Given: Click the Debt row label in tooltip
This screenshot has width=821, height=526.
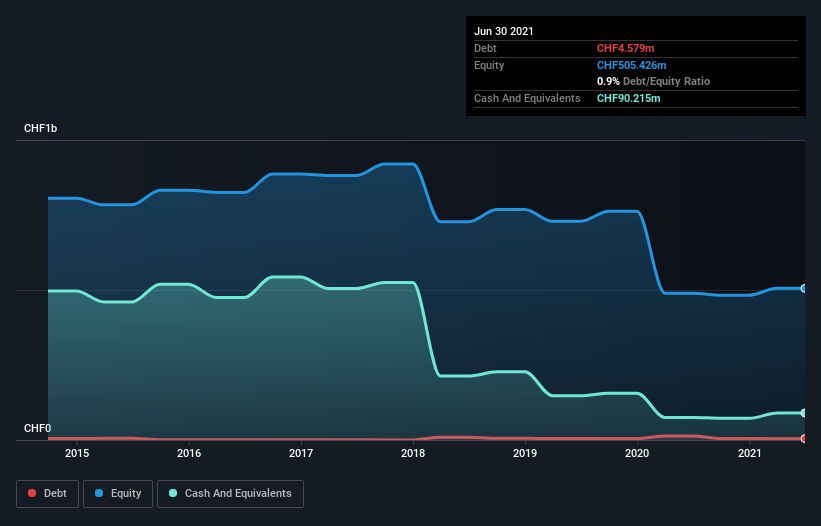Looking at the screenshot, I should click(x=485, y=48).
